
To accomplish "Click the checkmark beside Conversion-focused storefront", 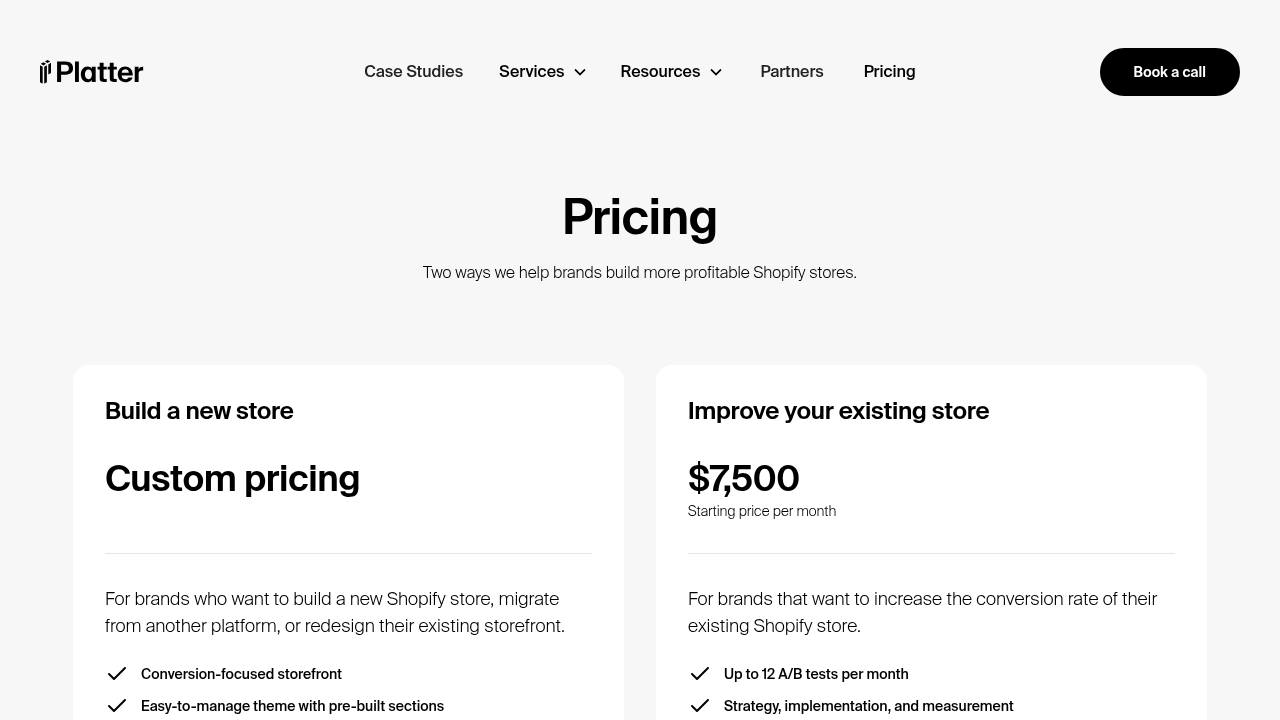I will [117, 674].
